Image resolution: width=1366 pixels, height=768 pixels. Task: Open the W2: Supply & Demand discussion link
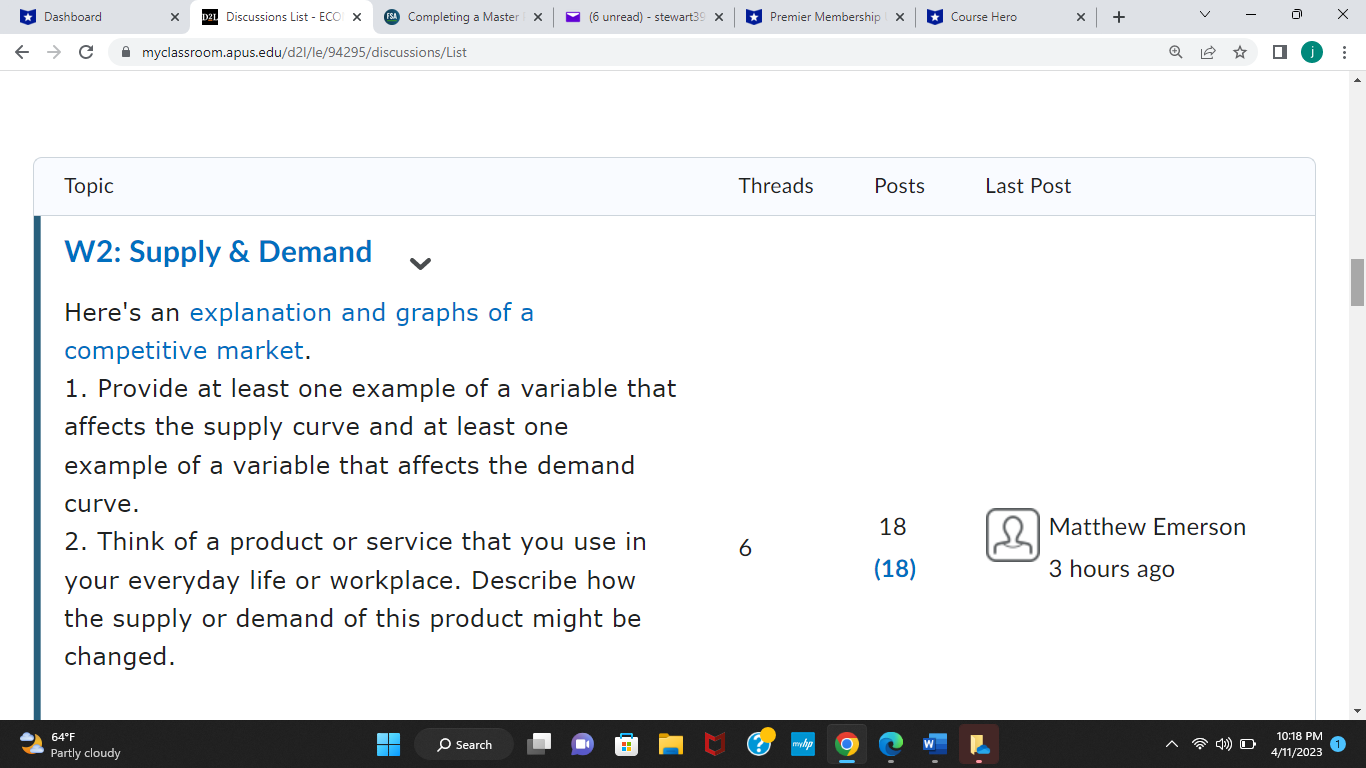point(217,252)
